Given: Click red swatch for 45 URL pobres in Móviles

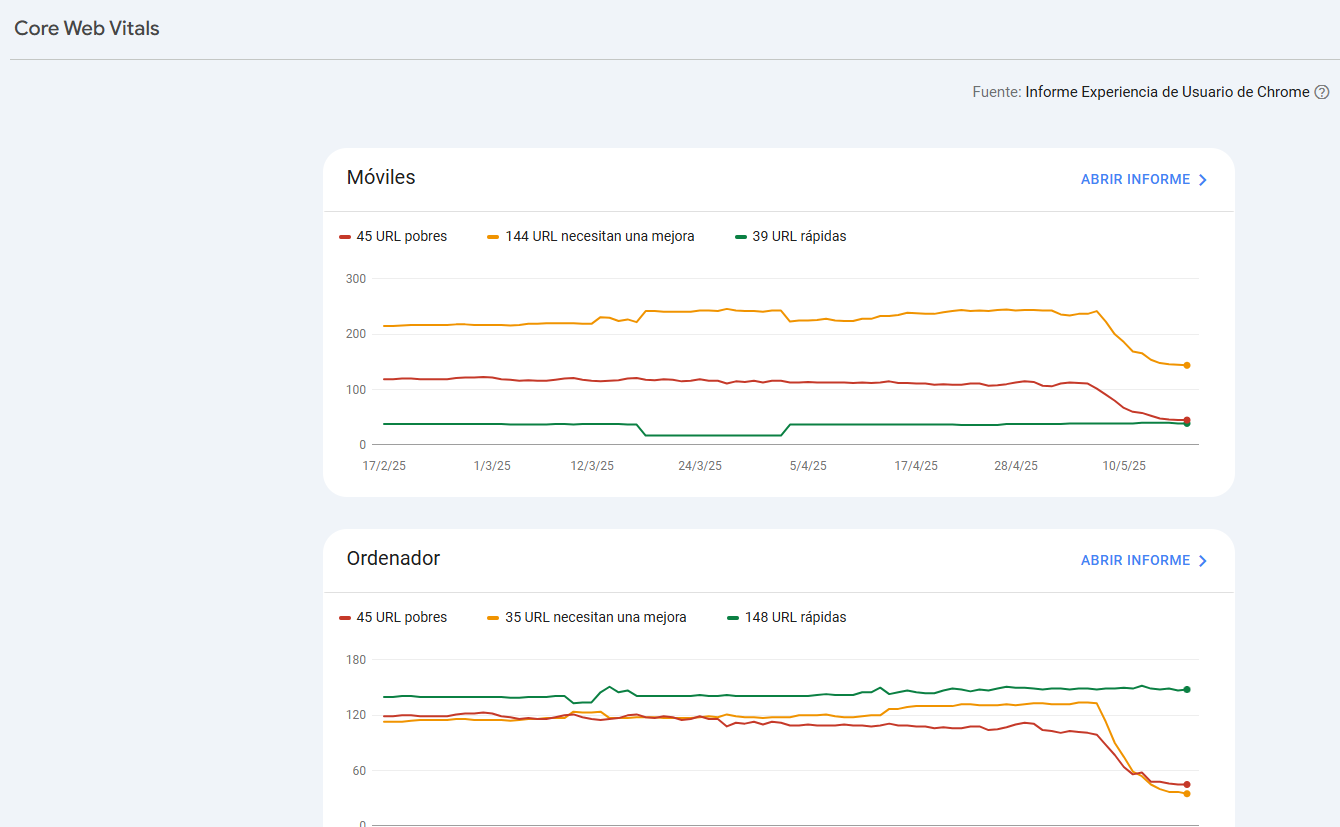Looking at the screenshot, I should tap(345, 237).
